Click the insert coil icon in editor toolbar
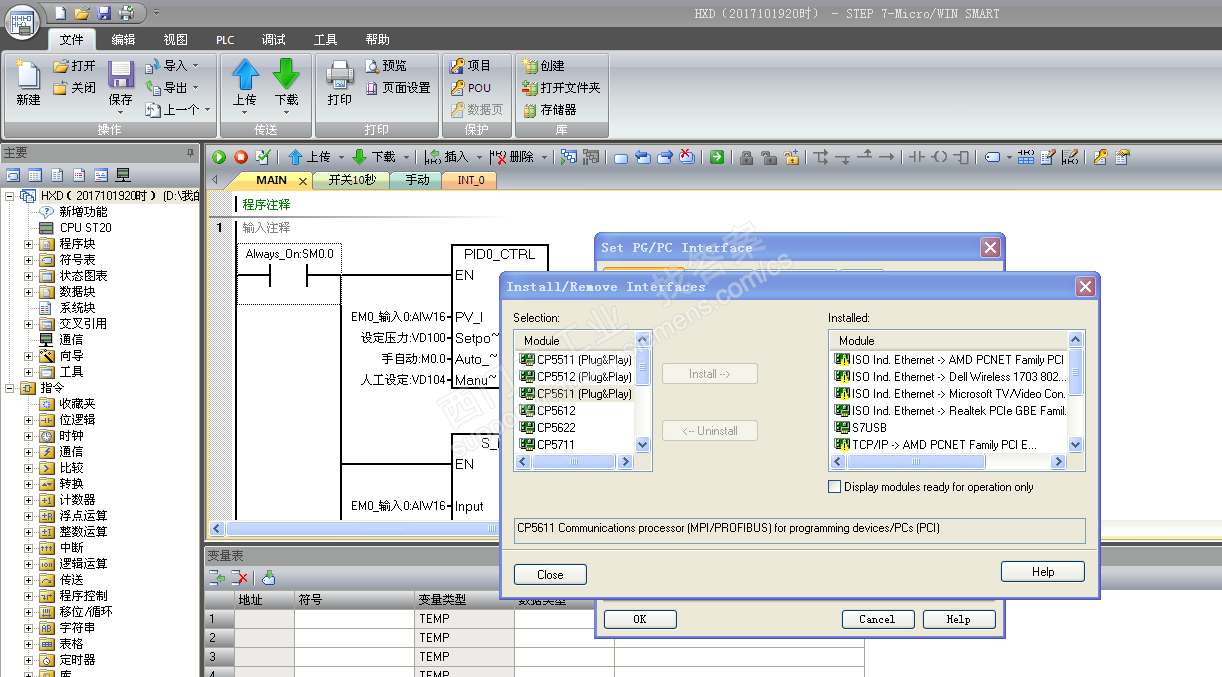 pos(939,157)
